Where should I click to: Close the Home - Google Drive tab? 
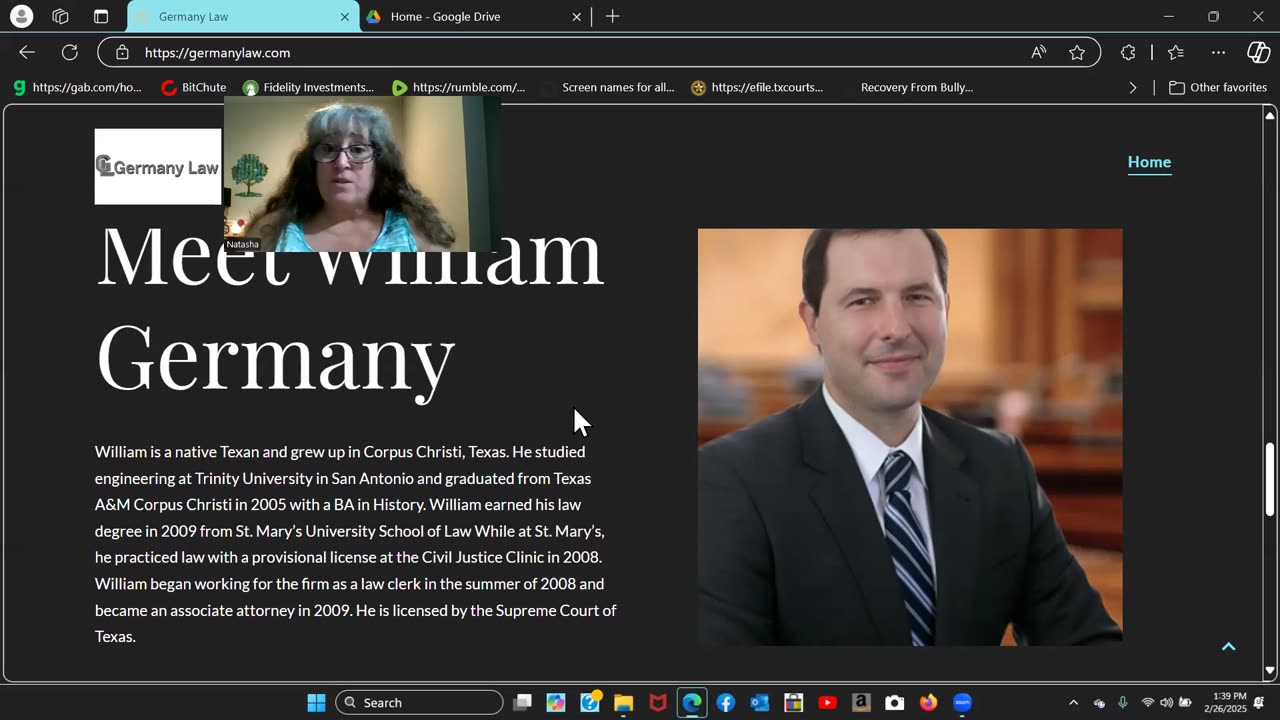click(x=576, y=16)
